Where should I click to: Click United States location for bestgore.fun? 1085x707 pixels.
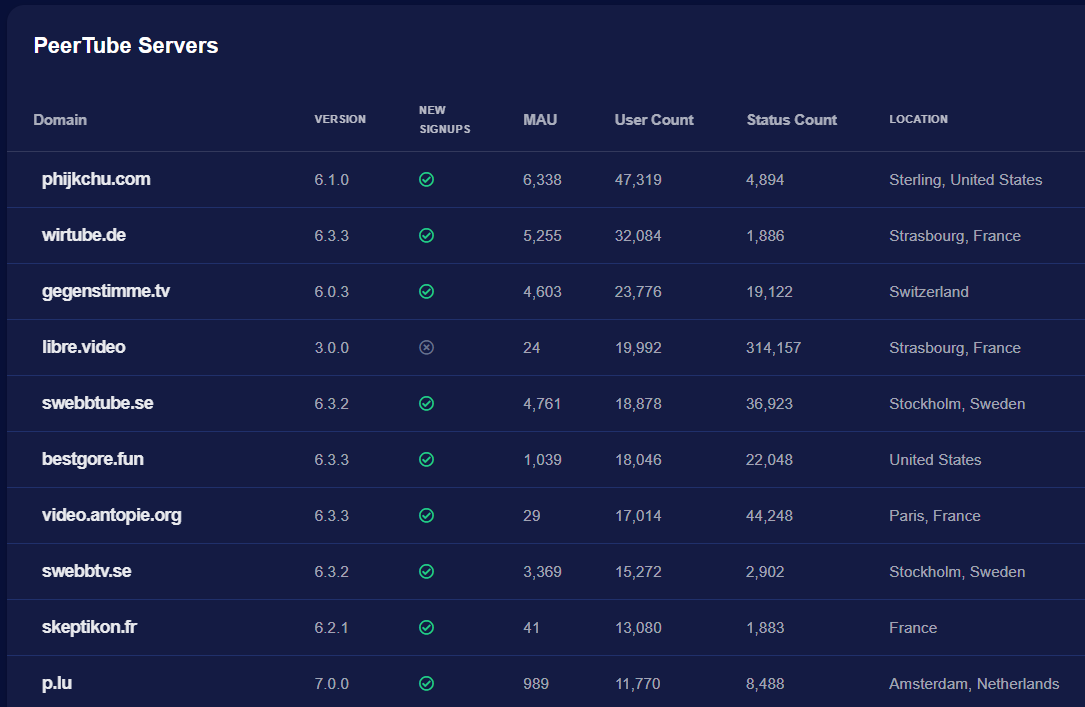click(936, 460)
